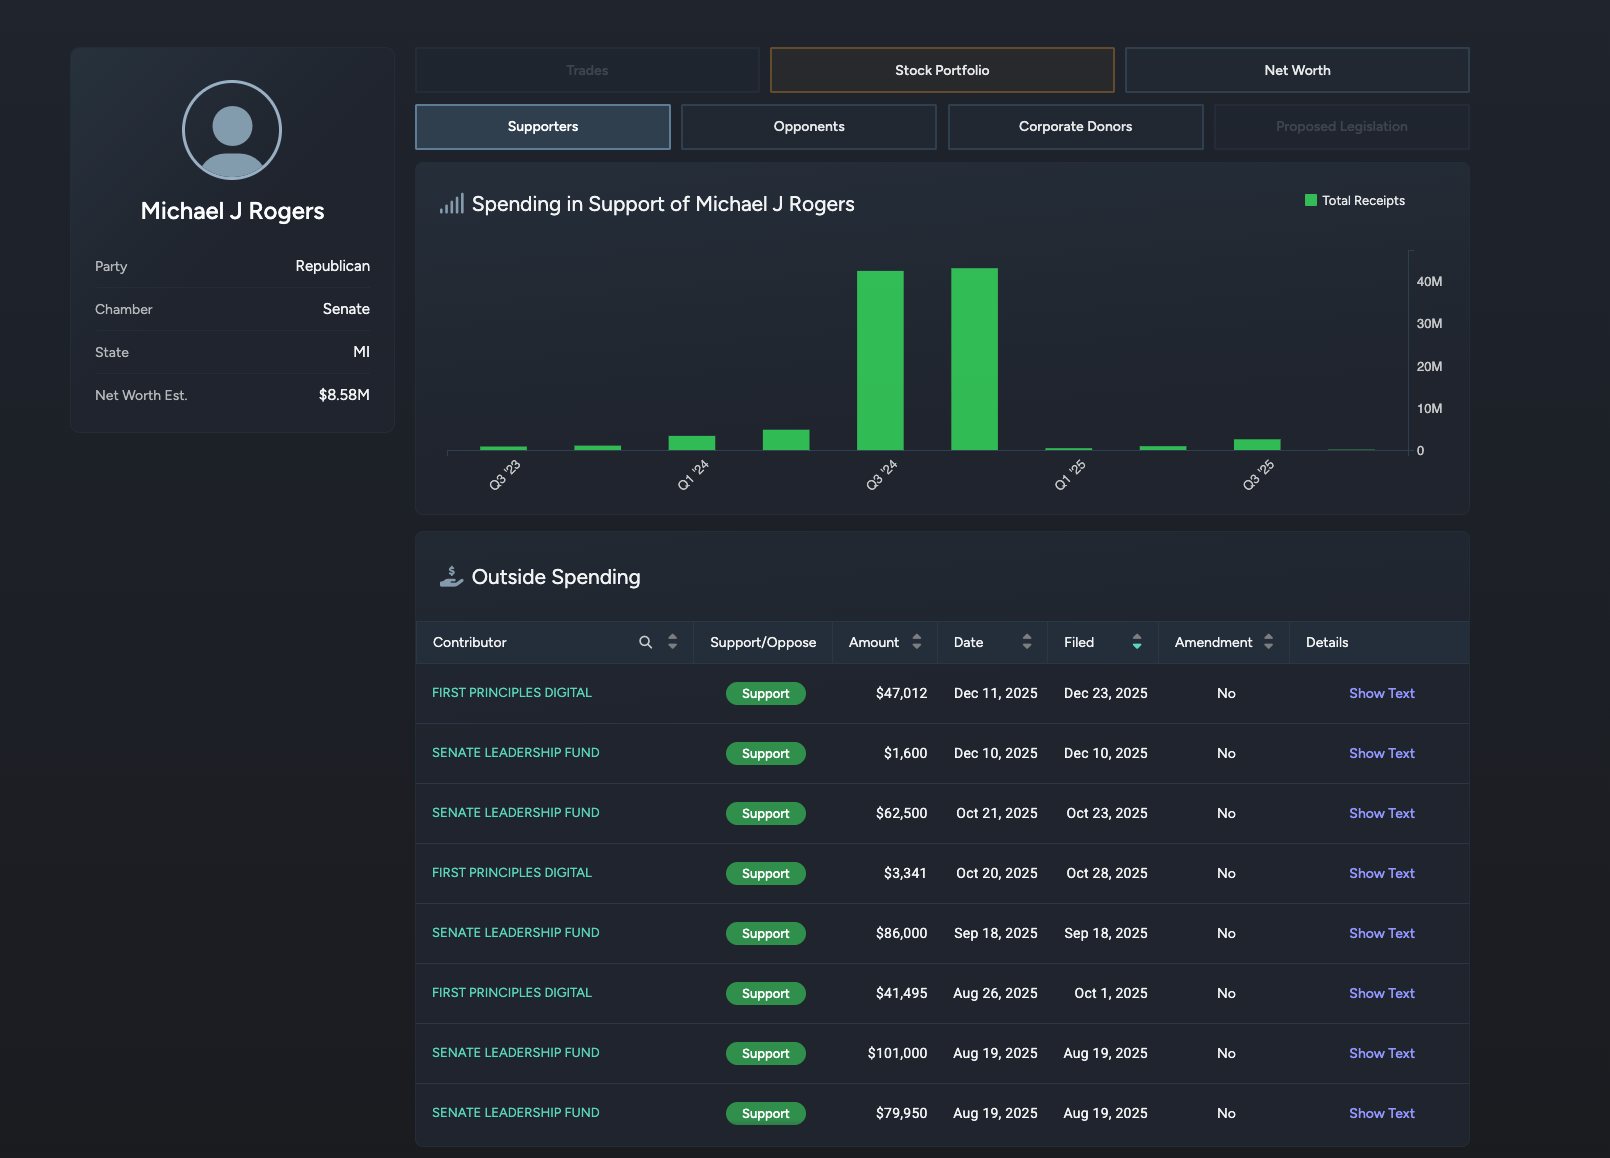This screenshot has height=1158, width=1610.
Task: Open Senate Leadership Fund $1,600 contributor link
Action: pyautogui.click(x=515, y=753)
